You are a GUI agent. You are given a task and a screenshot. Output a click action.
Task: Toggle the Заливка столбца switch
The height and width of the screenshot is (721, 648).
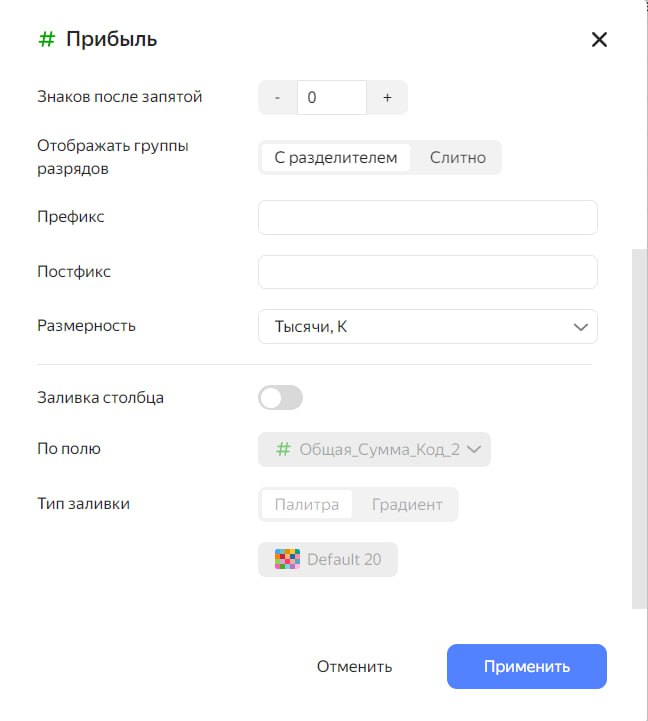(x=281, y=397)
